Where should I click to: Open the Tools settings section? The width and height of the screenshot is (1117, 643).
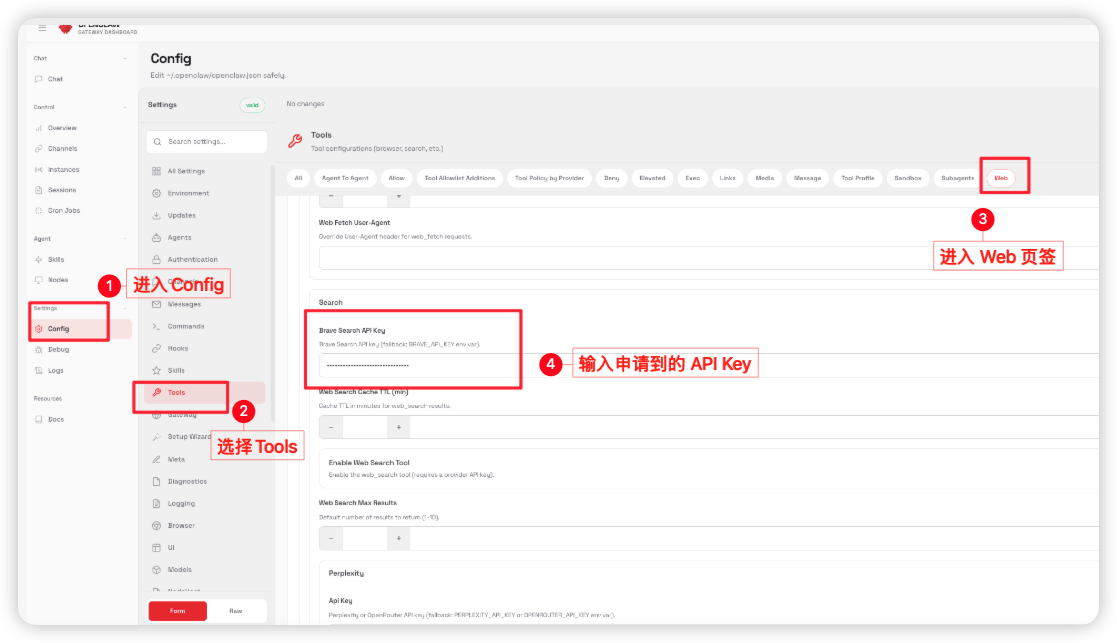[x=184, y=393]
